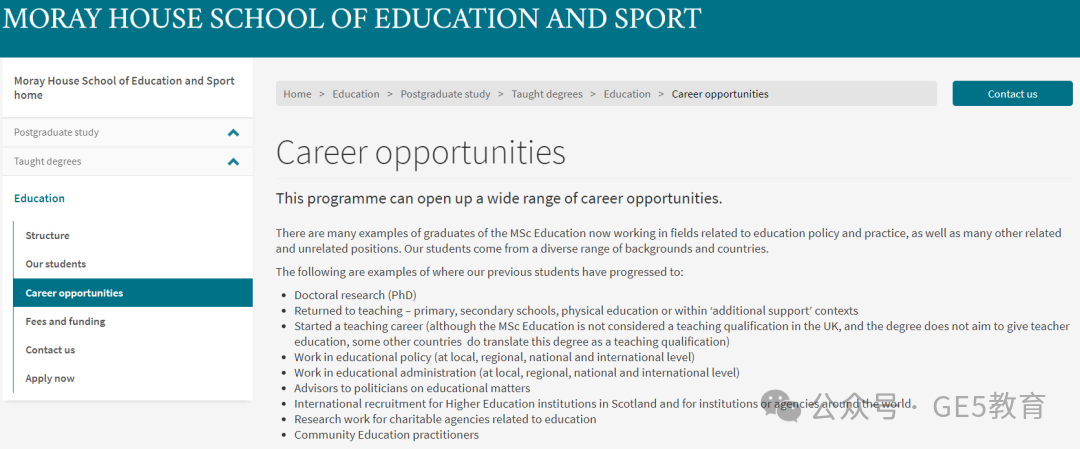
Task: Open Taught degrees breadcrumb link
Action: tap(547, 94)
